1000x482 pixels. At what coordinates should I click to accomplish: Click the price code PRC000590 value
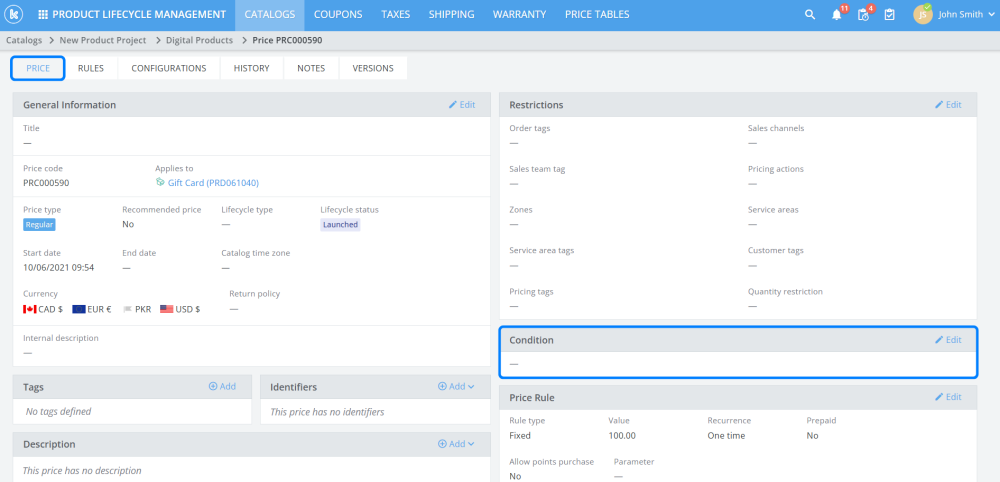pos(46,183)
